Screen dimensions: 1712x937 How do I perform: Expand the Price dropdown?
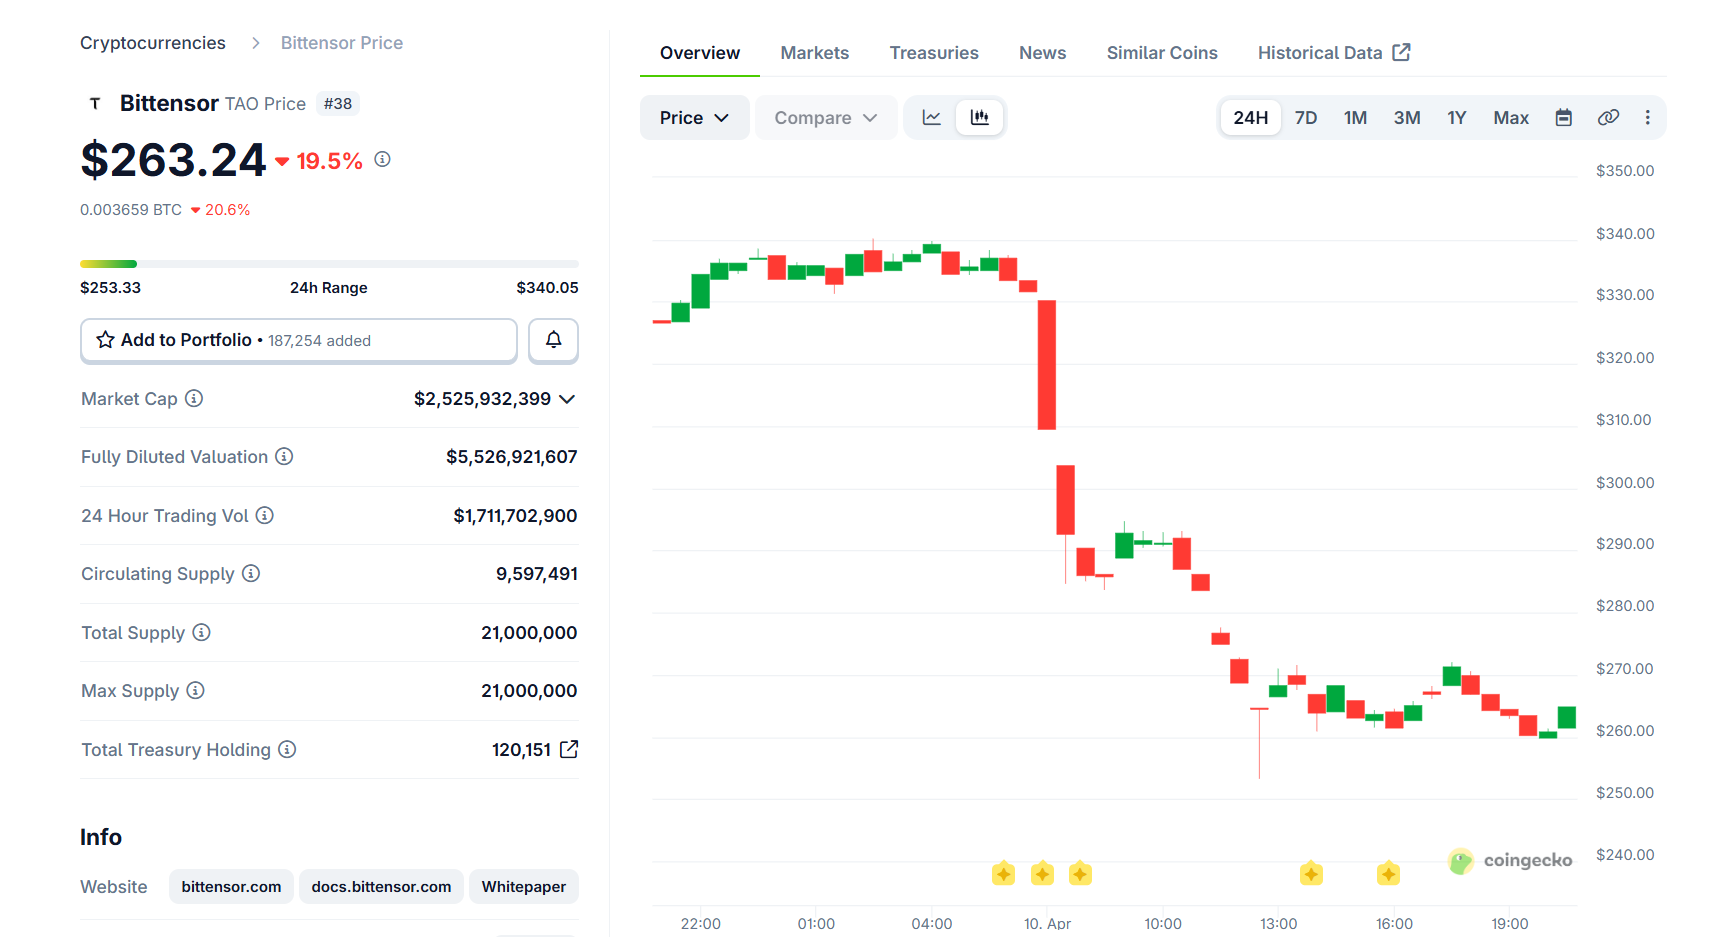pyautogui.click(x=694, y=118)
